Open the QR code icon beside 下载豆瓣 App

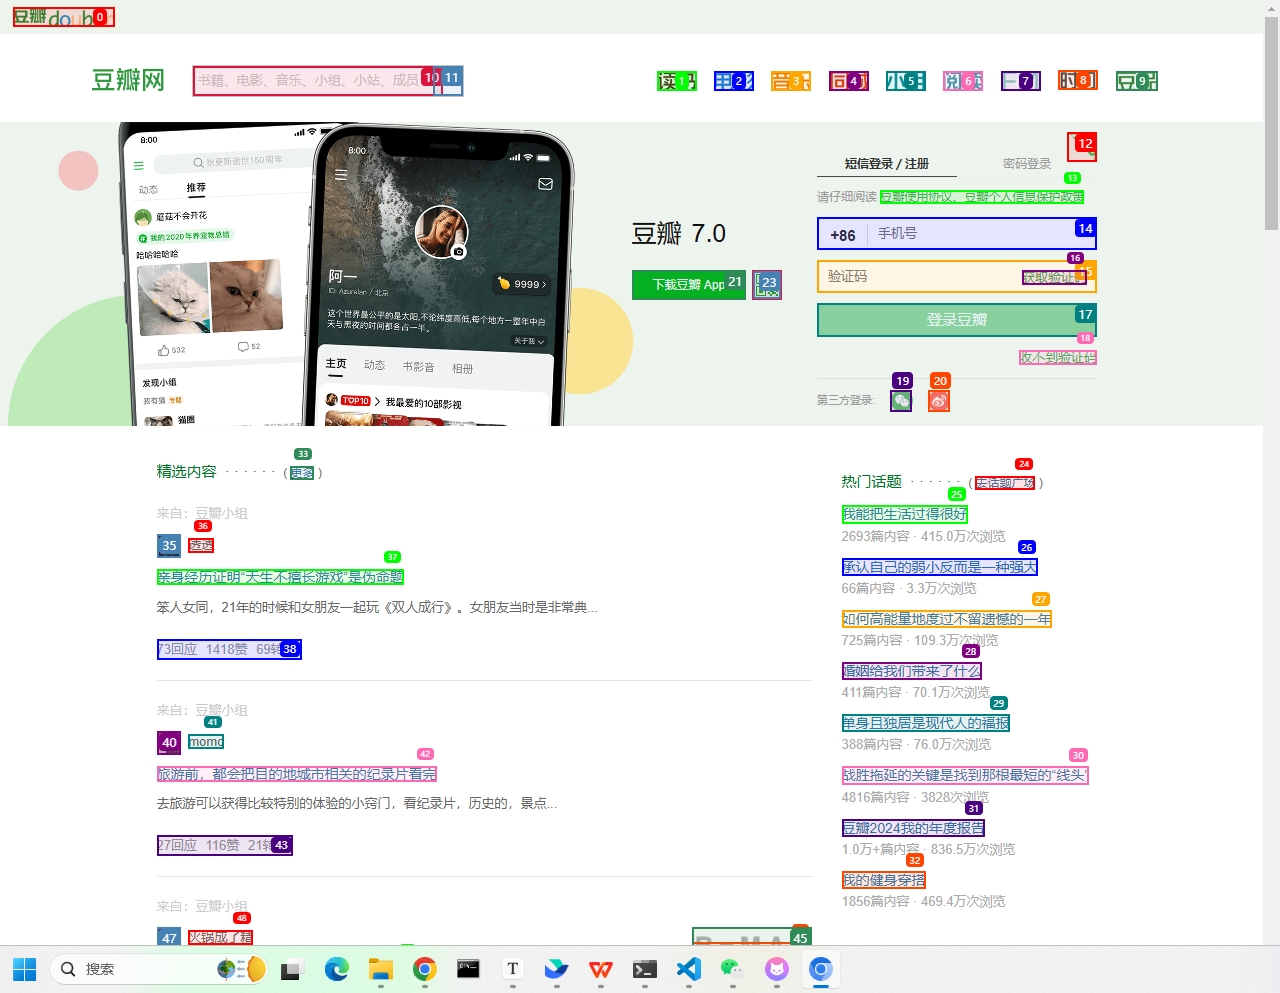767,285
